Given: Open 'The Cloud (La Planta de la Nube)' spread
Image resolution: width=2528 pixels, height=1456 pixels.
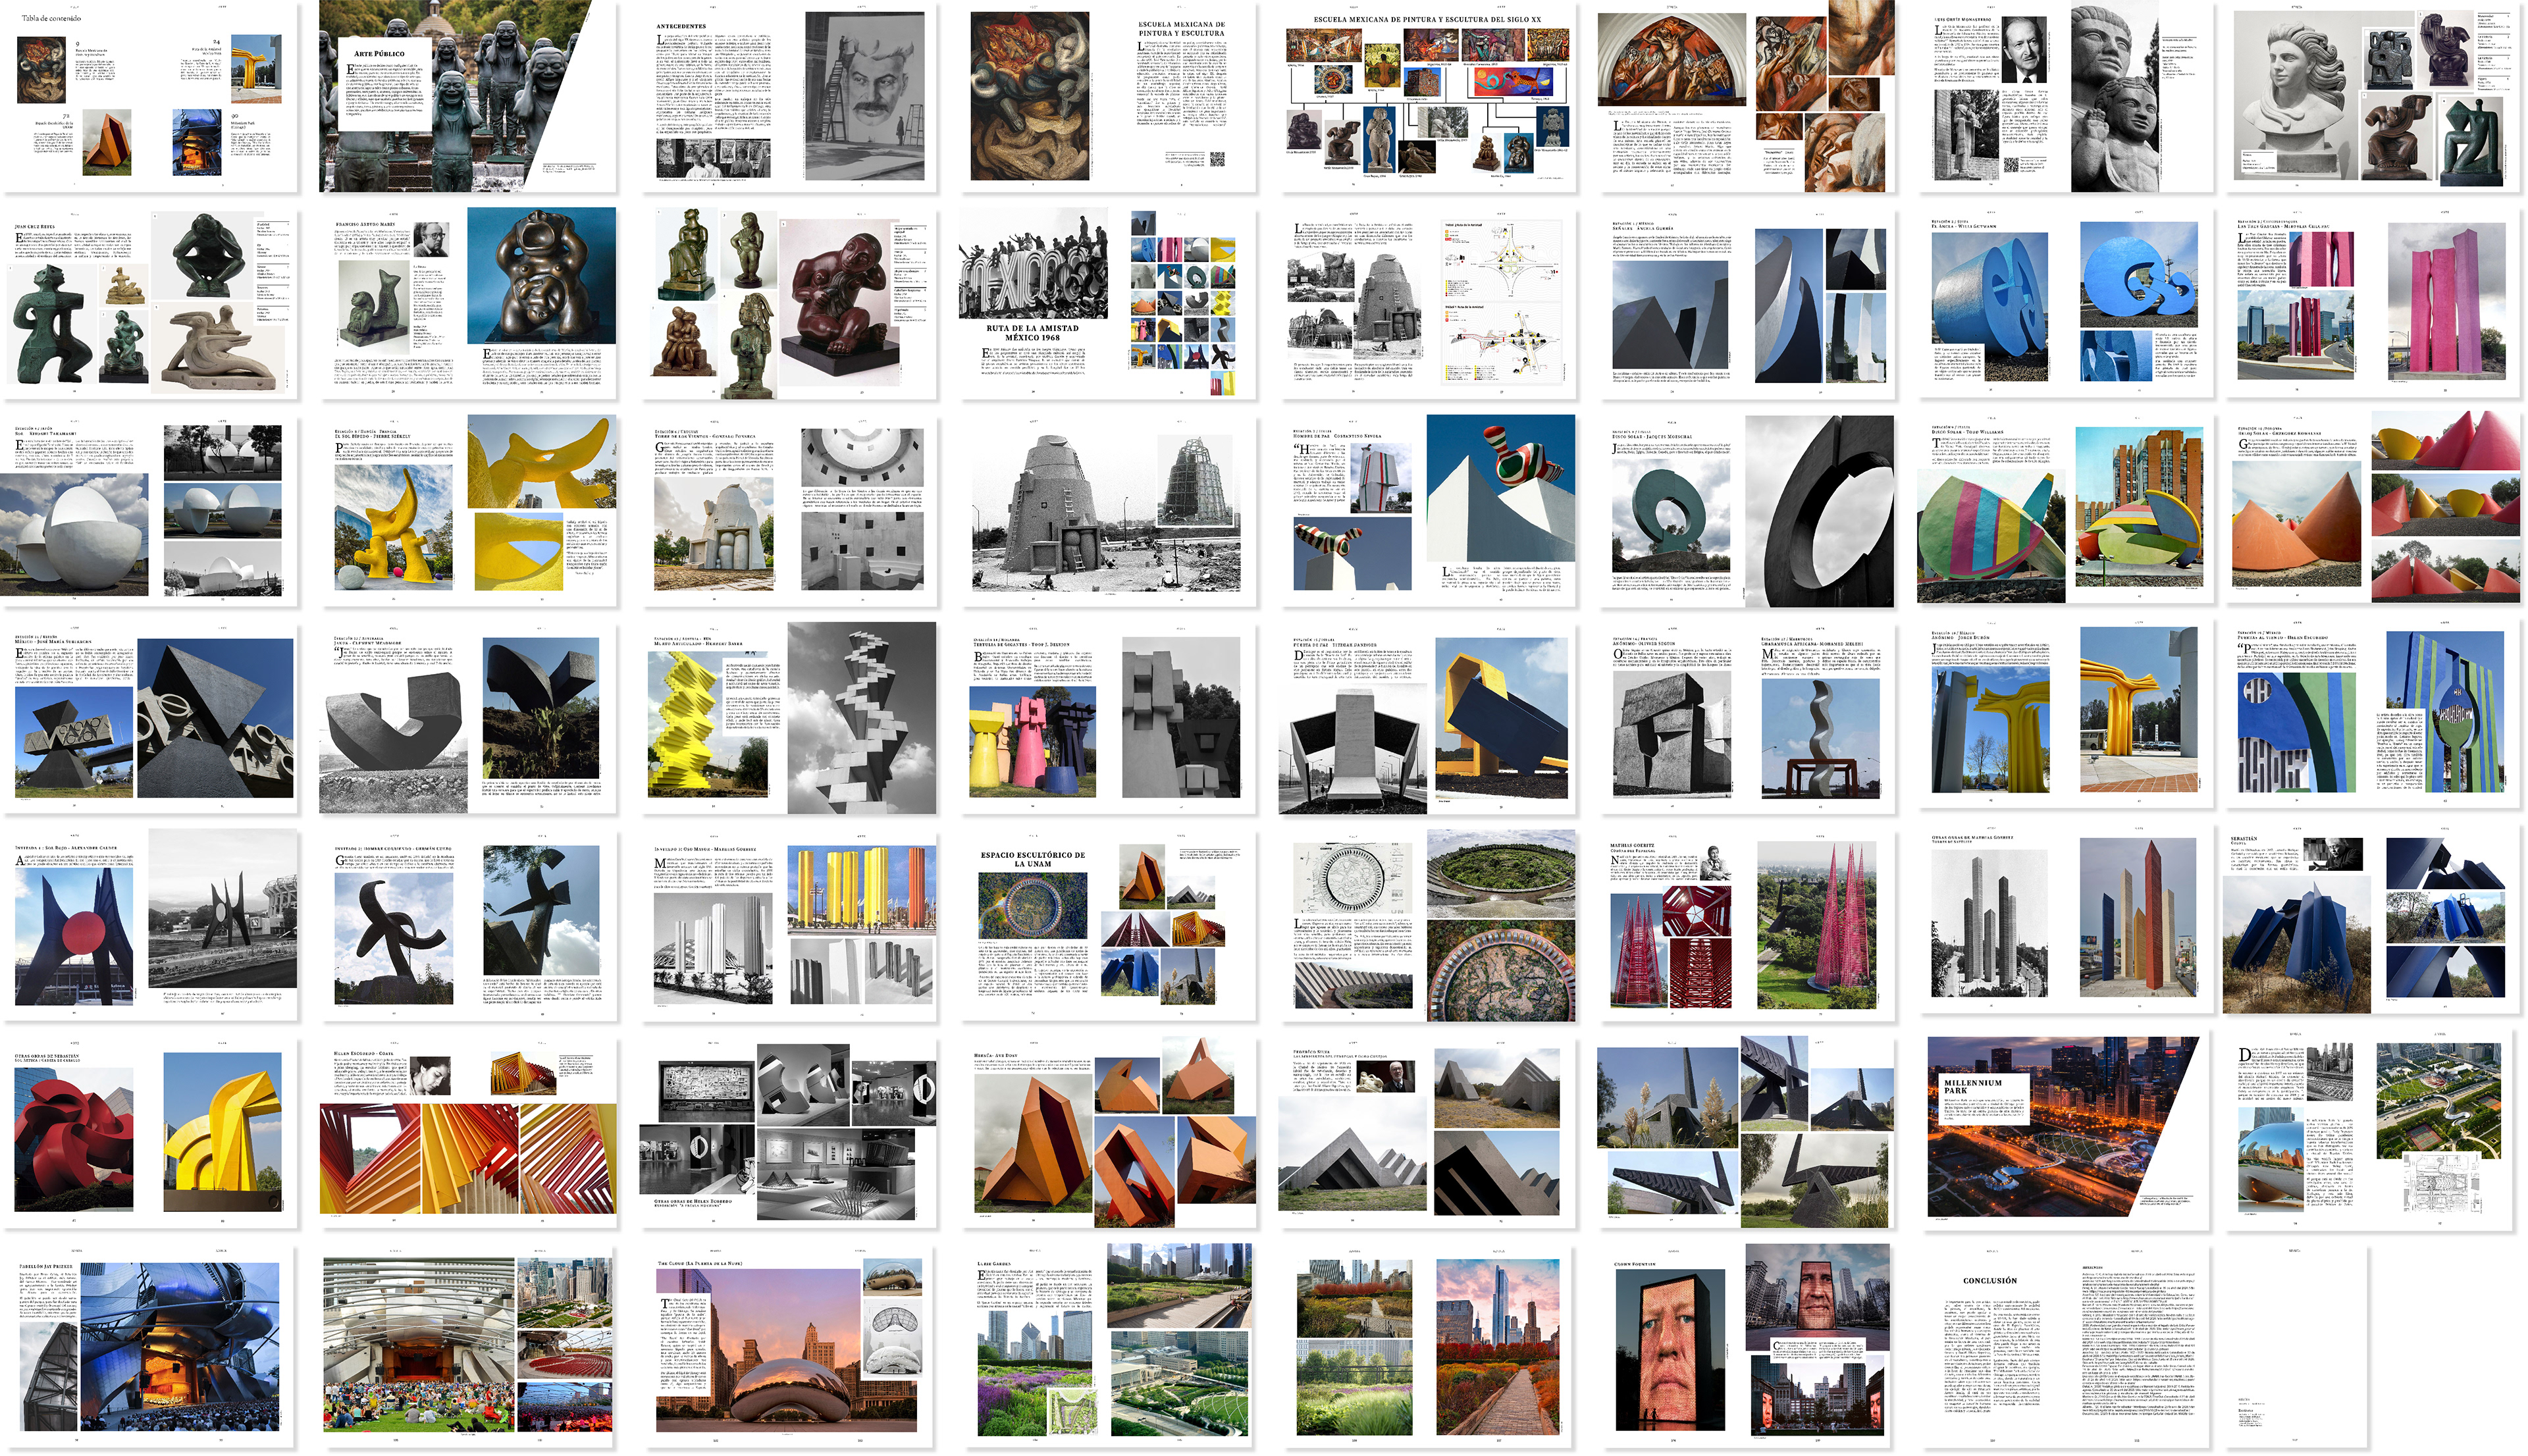Looking at the screenshot, I should click(789, 1346).
